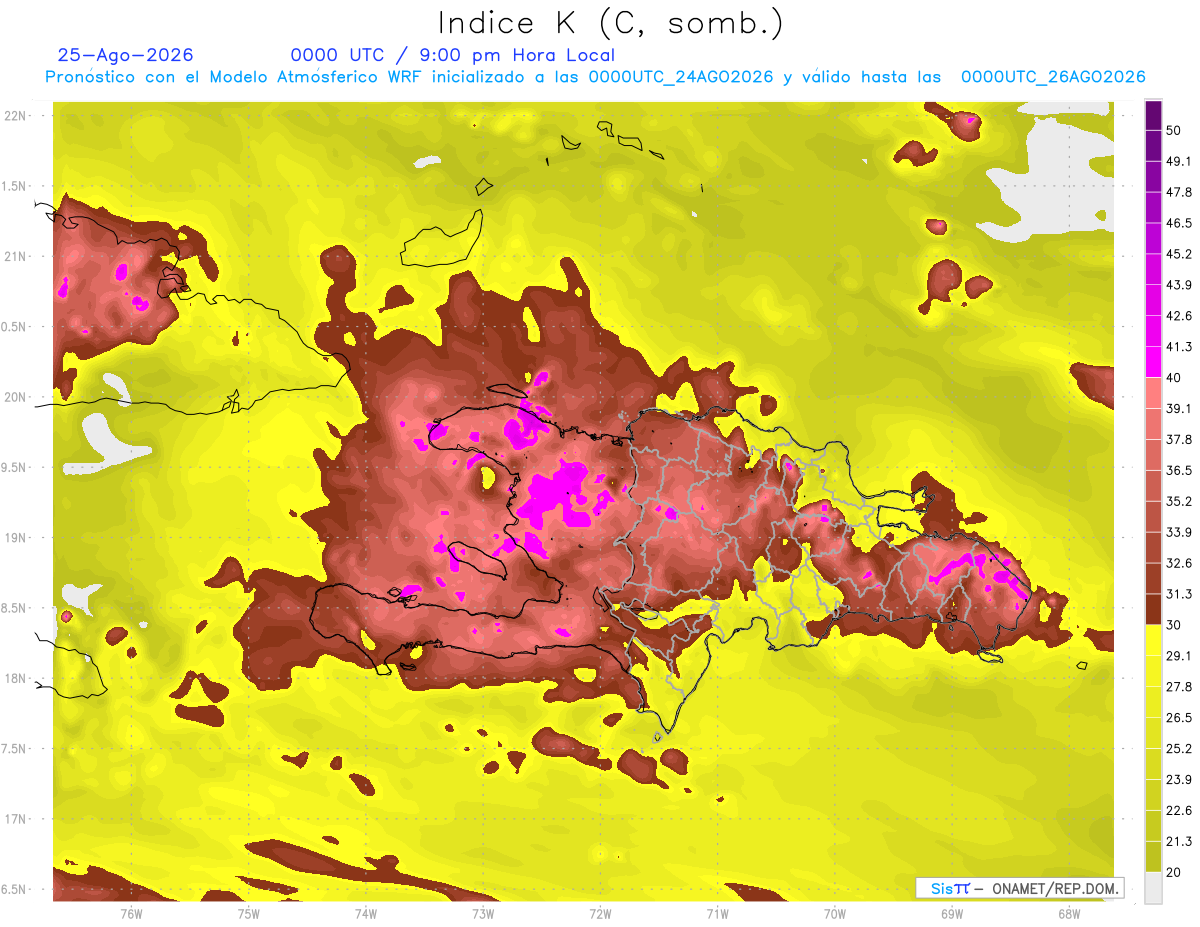The image size is (1200, 927).
Task: Click the colorbar label "37.8"
Action: 1179,439
